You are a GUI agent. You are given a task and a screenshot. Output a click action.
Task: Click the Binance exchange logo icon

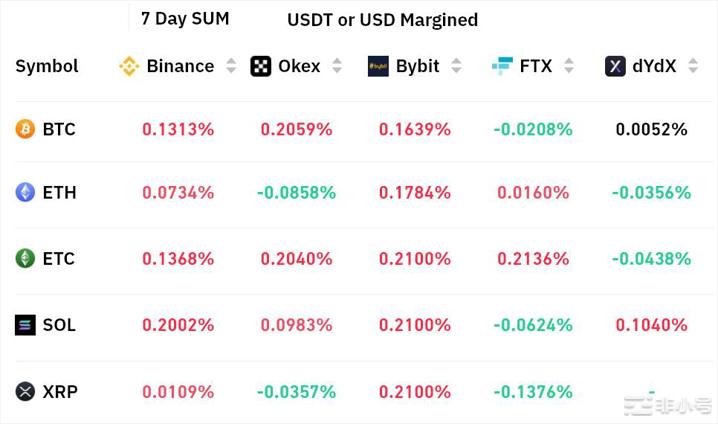point(129,66)
